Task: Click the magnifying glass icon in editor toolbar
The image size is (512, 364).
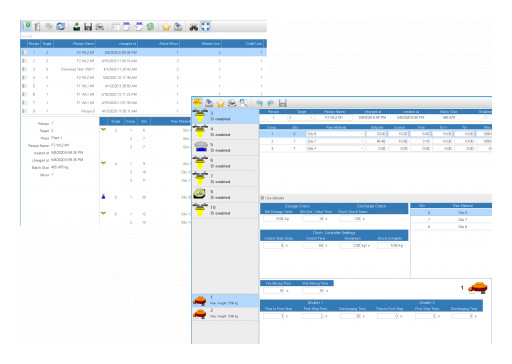Action: (243, 103)
